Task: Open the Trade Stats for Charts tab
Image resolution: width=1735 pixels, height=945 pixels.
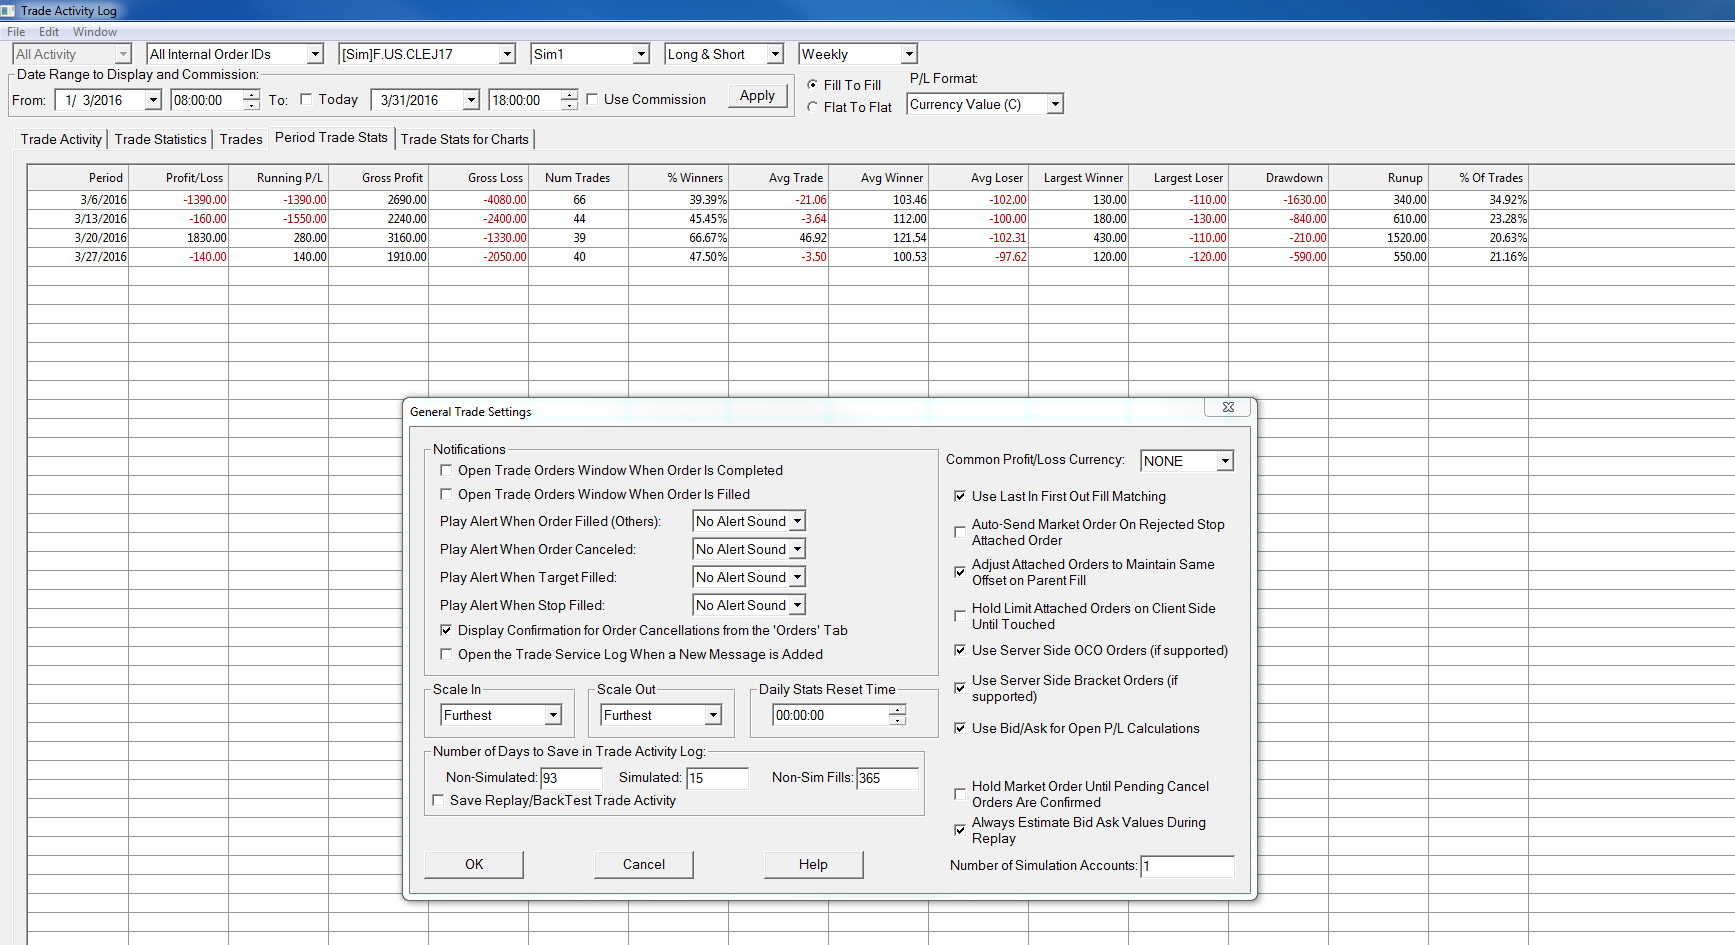Action: 464,139
